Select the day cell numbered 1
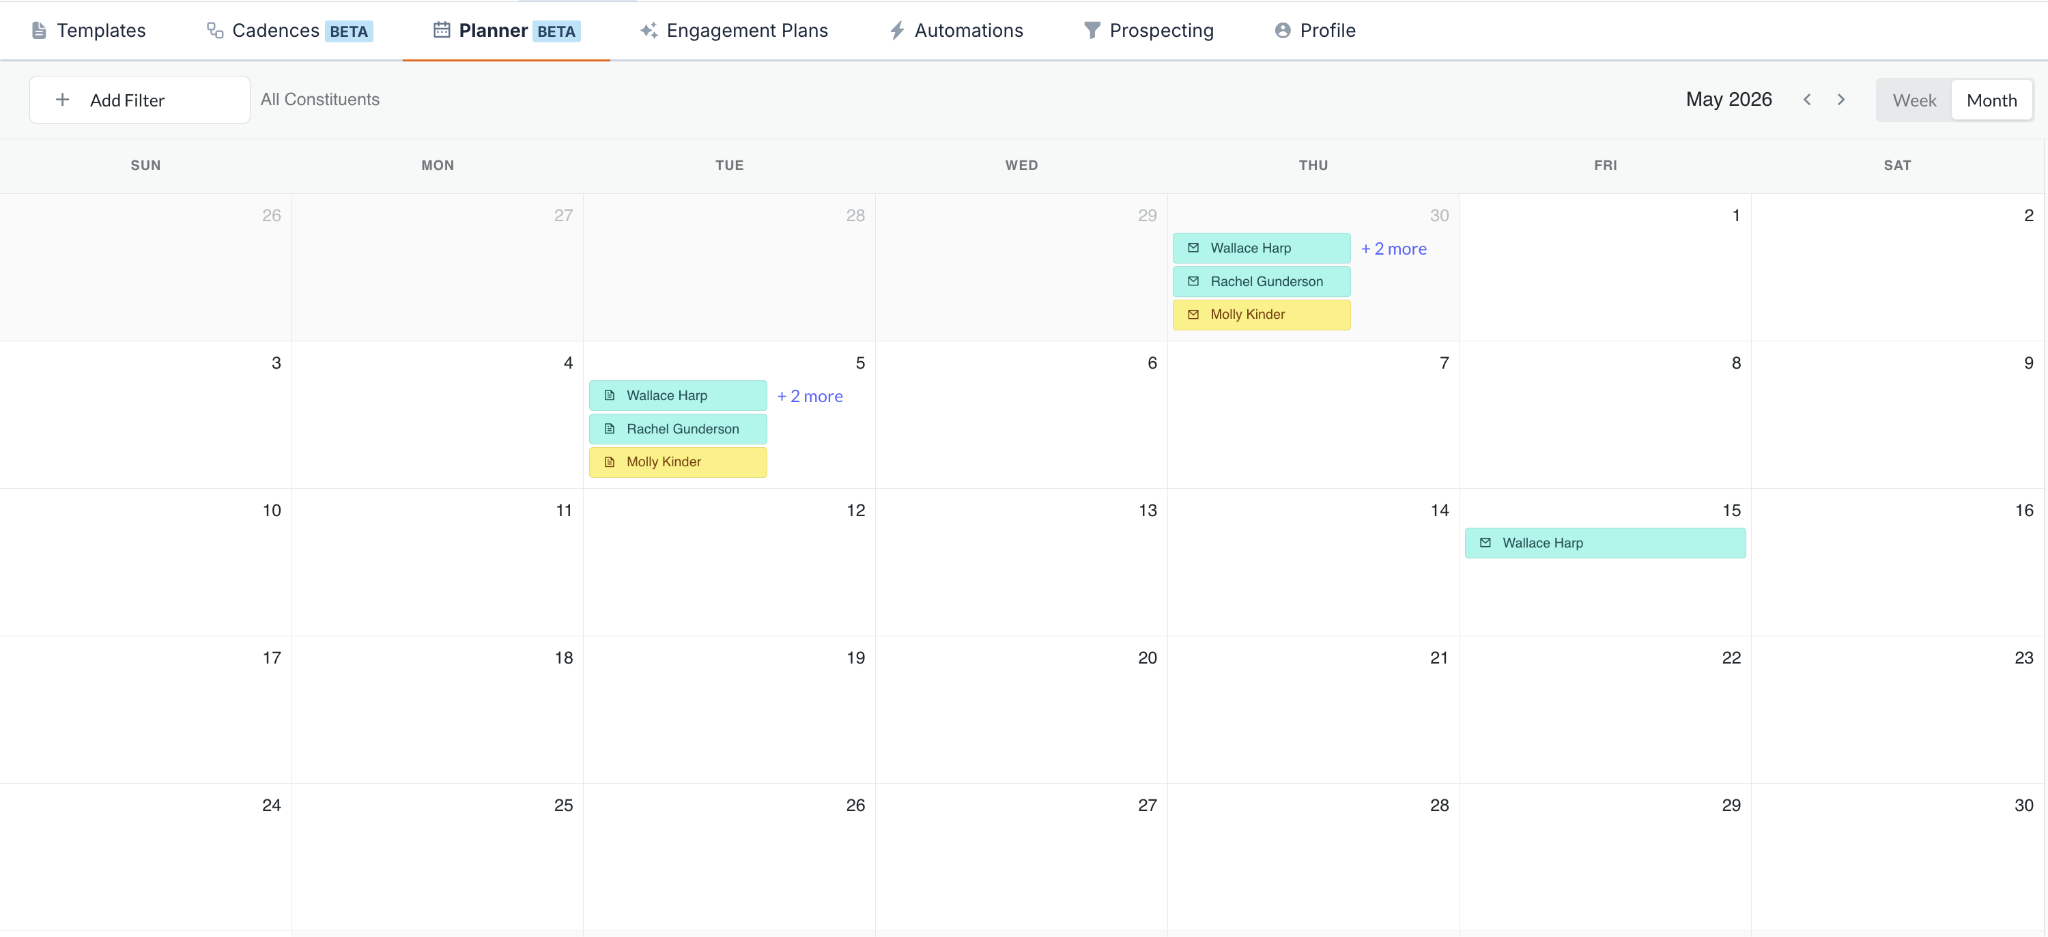This screenshot has height=937, width=2048. point(1605,267)
